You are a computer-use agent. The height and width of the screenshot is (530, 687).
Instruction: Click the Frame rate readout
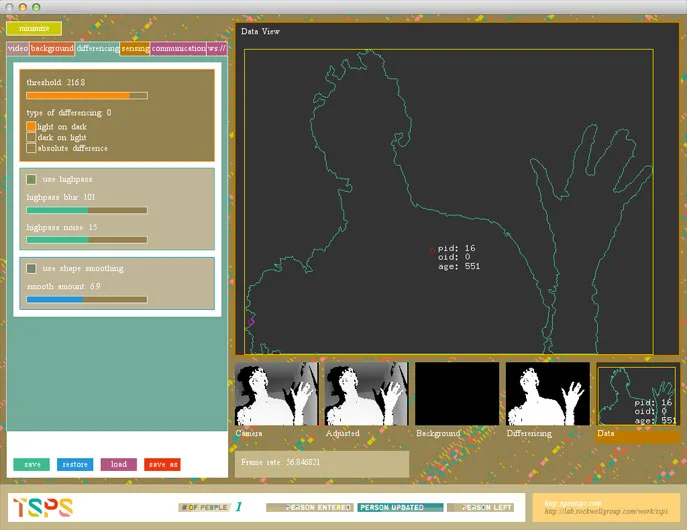(322, 464)
